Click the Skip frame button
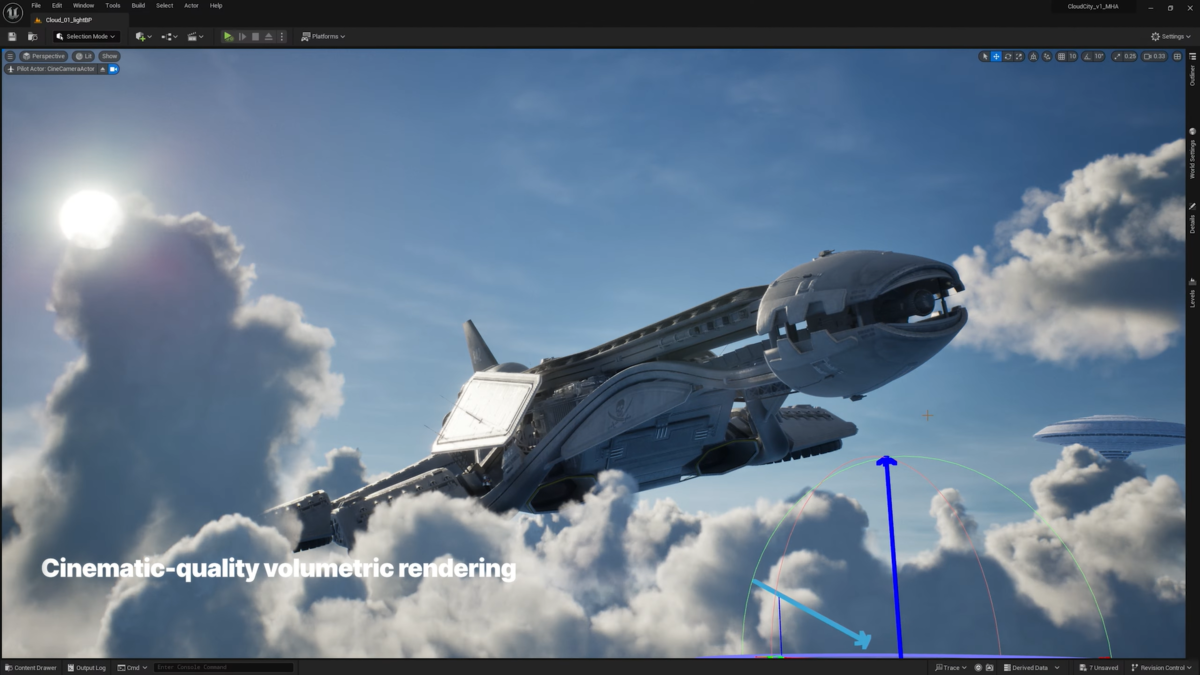This screenshot has width=1200, height=675. [242, 36]
